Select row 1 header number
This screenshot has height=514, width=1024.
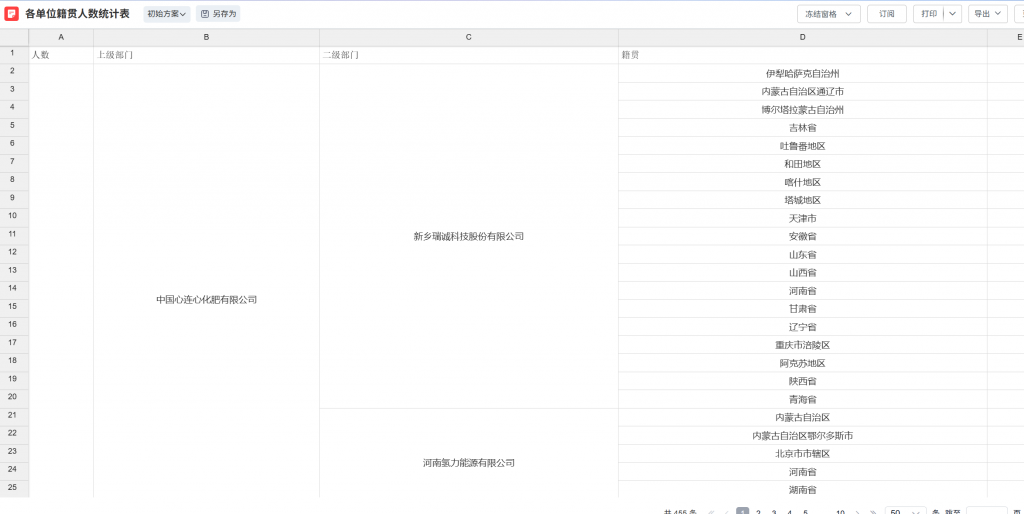point(14,54)
